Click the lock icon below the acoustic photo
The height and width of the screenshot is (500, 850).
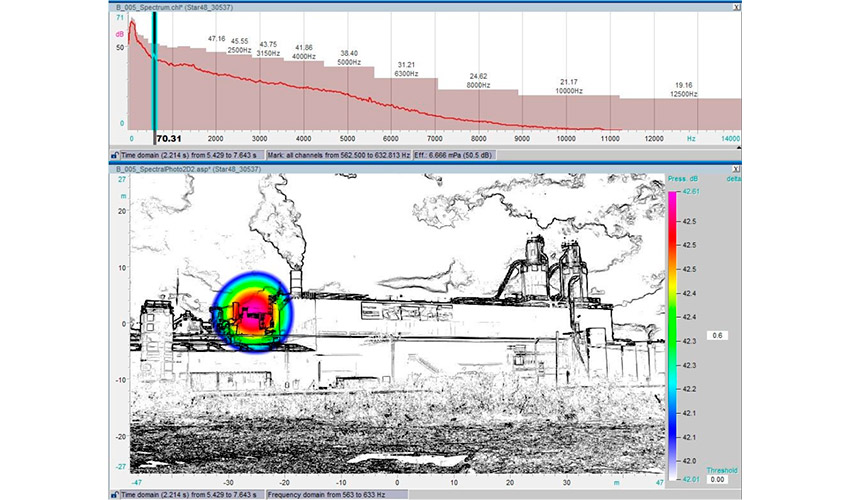[x=115, y=495]
